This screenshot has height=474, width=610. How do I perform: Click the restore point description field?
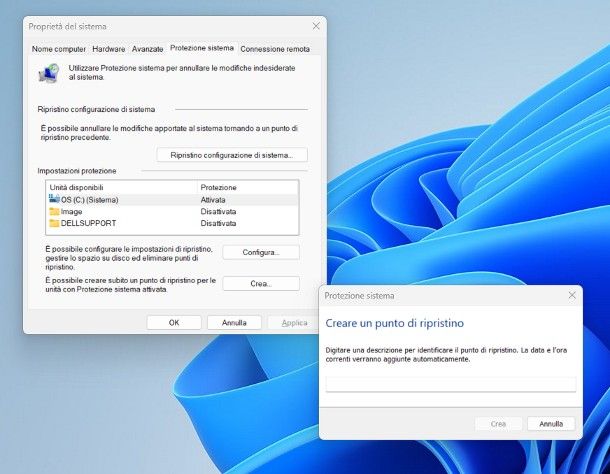point(451,384)
